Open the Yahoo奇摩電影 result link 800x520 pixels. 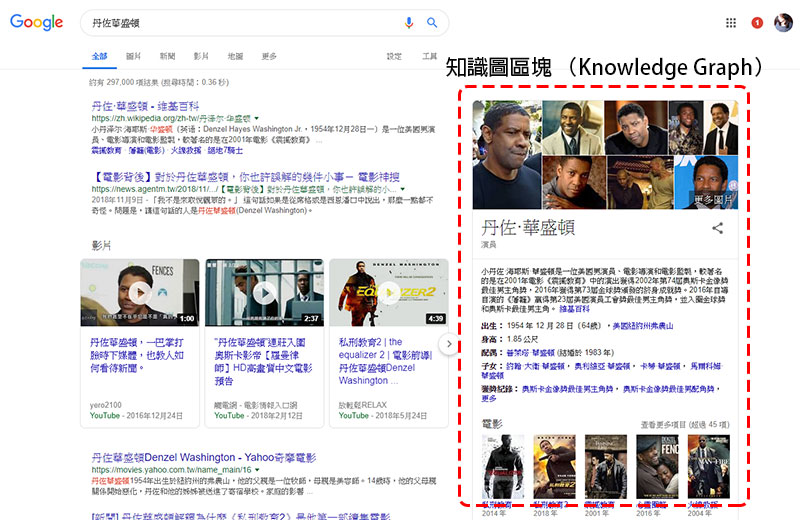coord(204,457)
